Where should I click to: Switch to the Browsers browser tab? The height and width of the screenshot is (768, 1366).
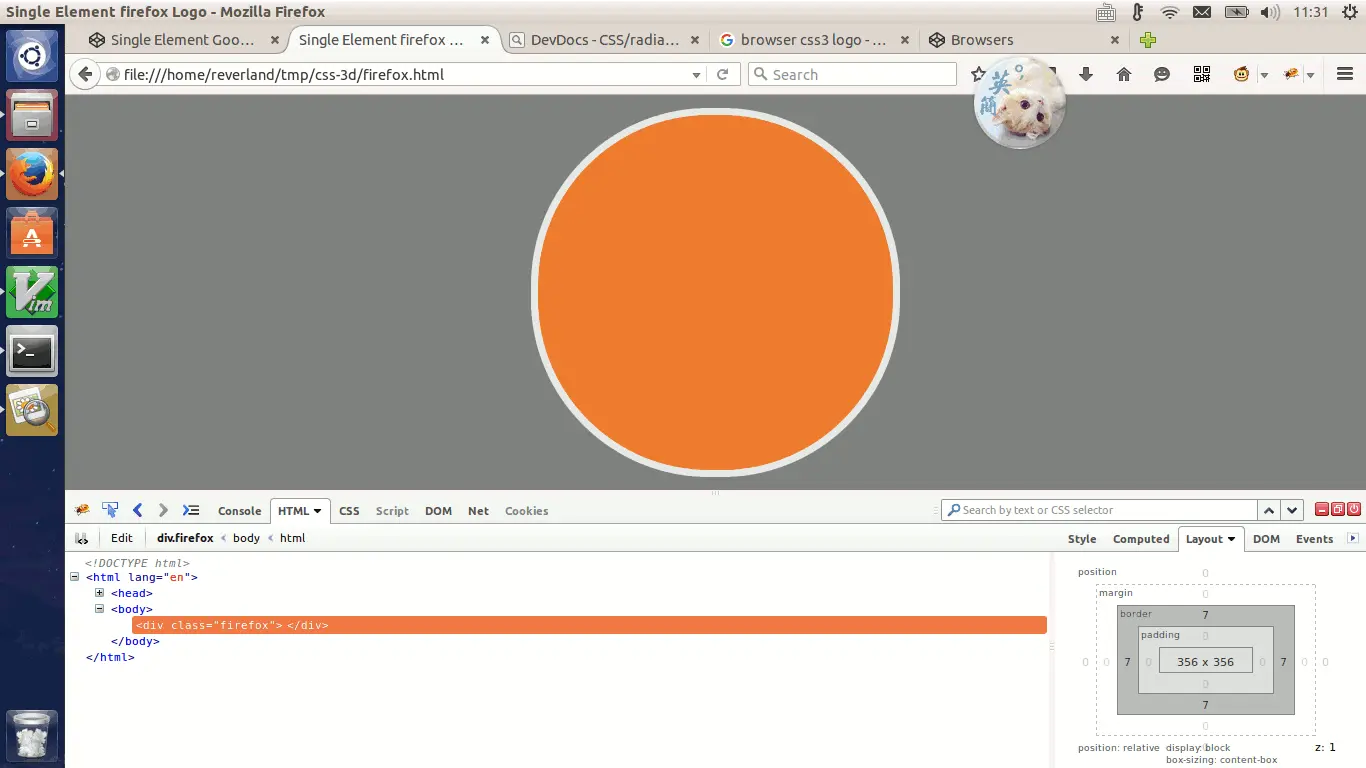click(x=1024, y=40)
